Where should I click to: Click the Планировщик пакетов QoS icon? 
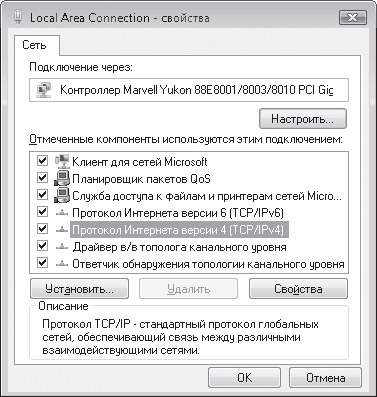pos(62,178)
